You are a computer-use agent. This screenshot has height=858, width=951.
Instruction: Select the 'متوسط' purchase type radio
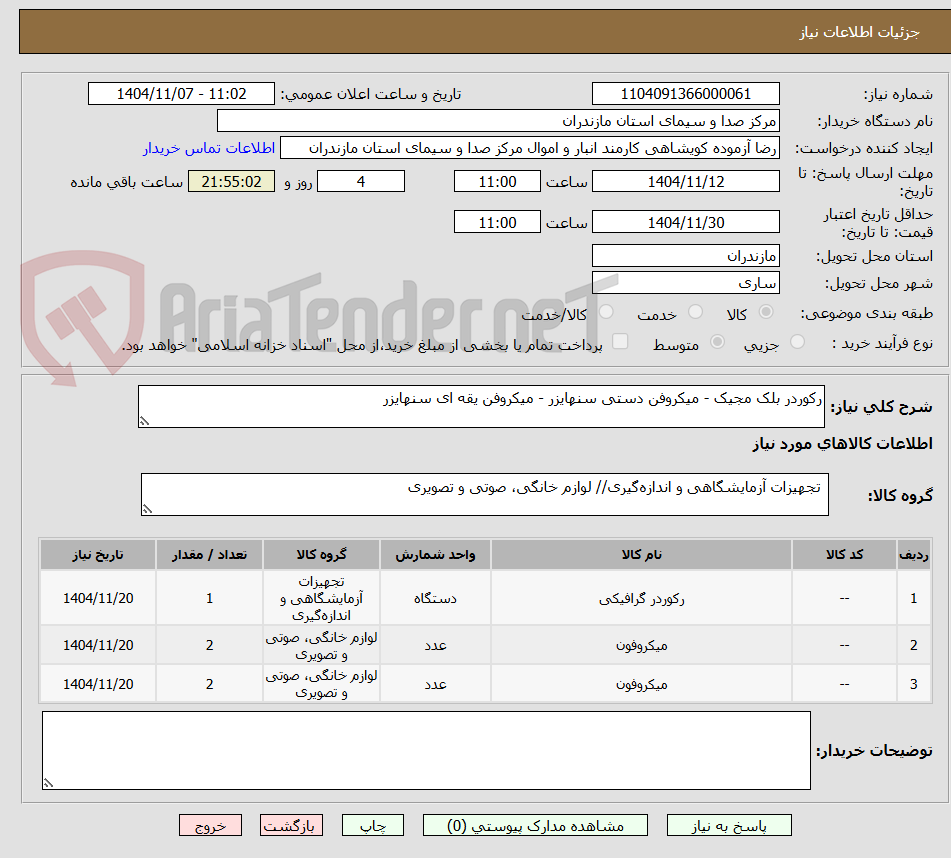click(x=717, y=342)
